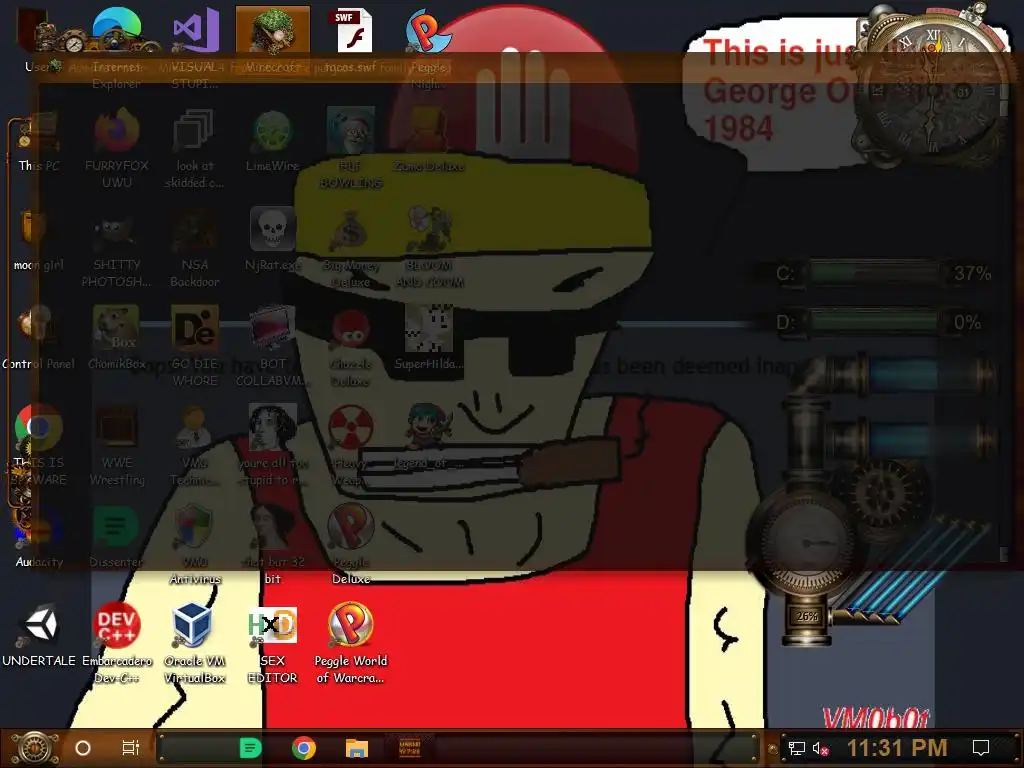This screenshot has height=768, width=1024.
Task: Select the ChomikBox desktop icon
Action: [117, 338]
